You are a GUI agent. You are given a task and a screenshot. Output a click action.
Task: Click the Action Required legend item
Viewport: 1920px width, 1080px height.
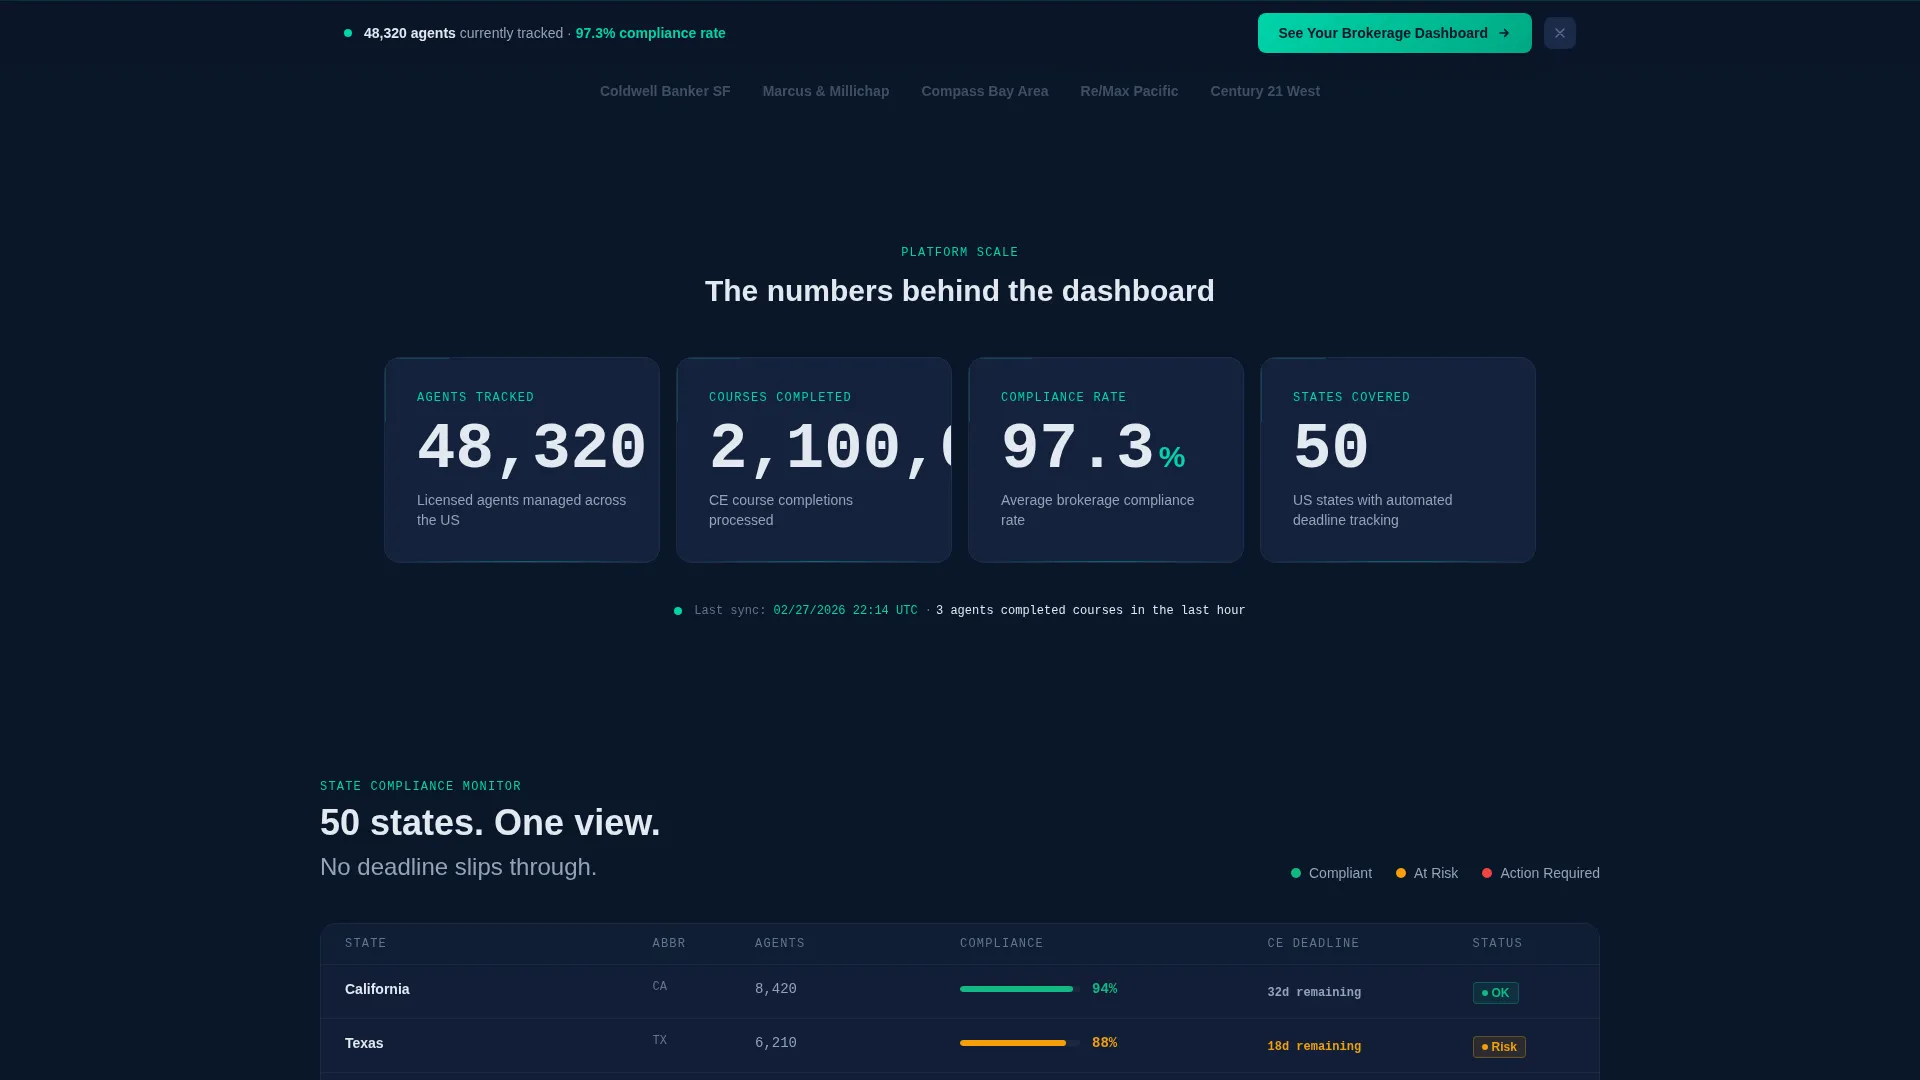tap(1541, 873)
